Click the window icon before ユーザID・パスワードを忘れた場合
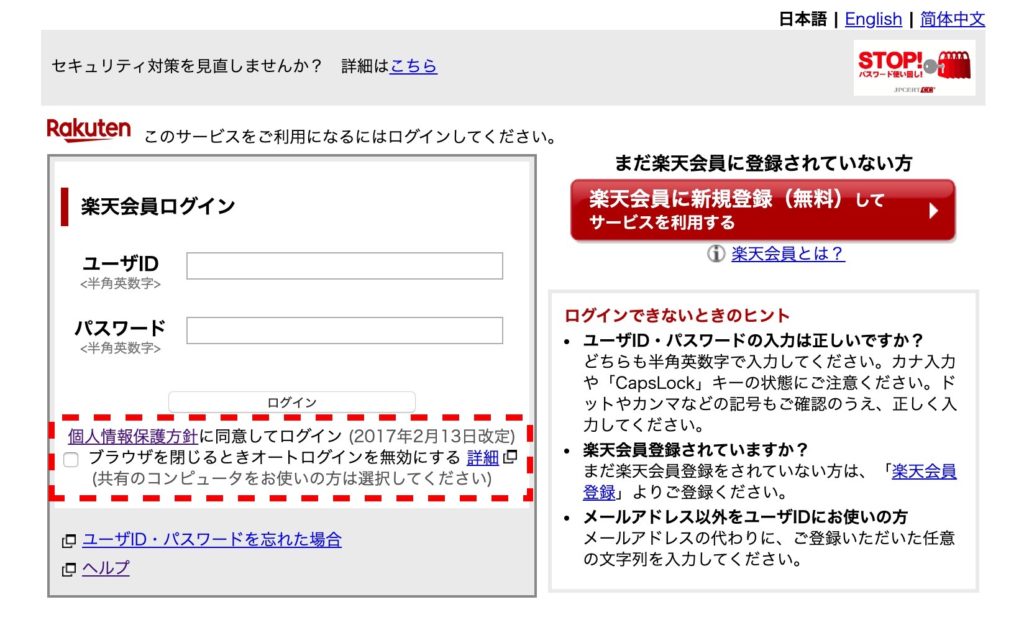1024x625 pixels. click(69, 541)
